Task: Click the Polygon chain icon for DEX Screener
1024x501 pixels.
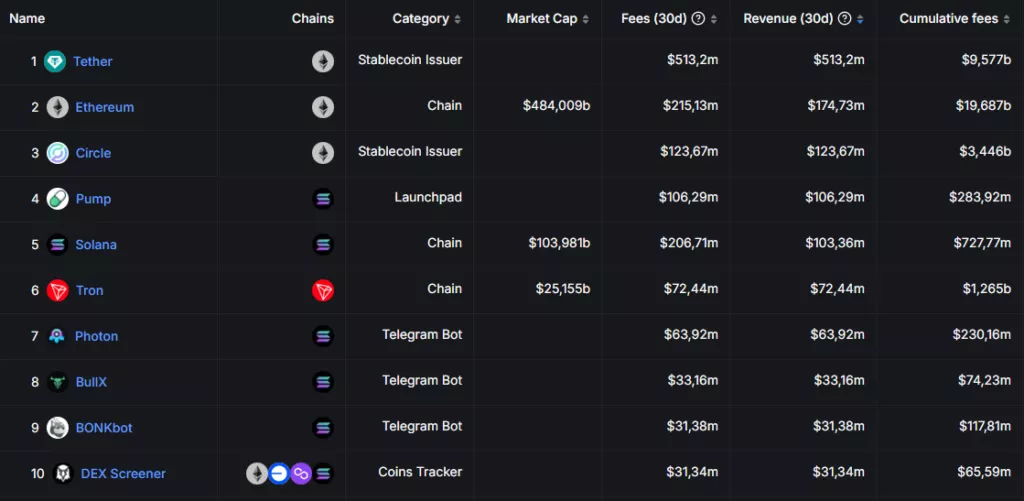Action: click(301, 473)
